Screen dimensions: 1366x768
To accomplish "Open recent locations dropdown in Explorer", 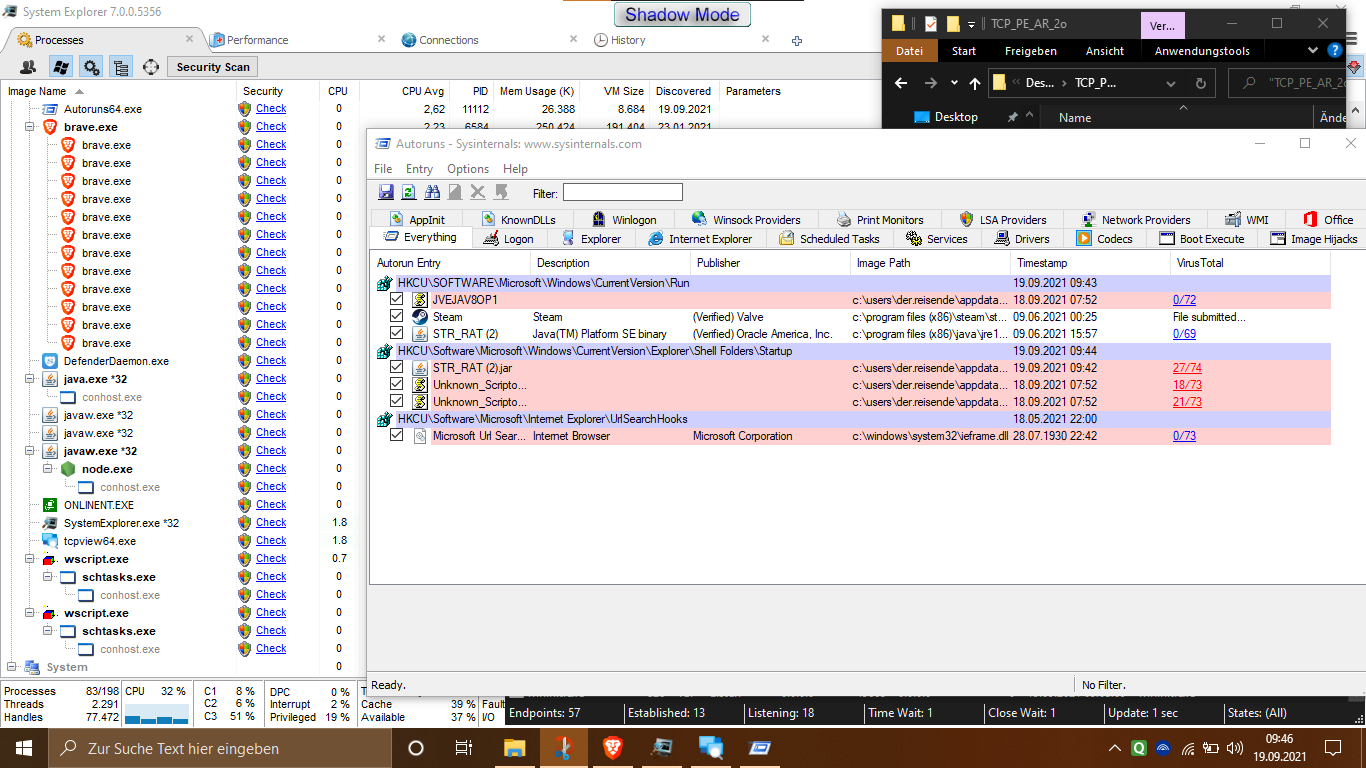I will click(954, 83).
